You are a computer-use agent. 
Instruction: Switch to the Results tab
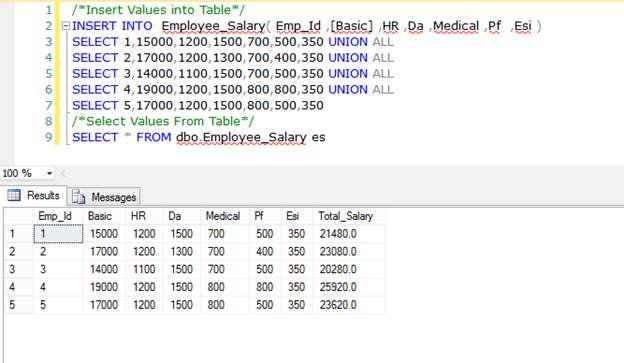pos(33,195)
